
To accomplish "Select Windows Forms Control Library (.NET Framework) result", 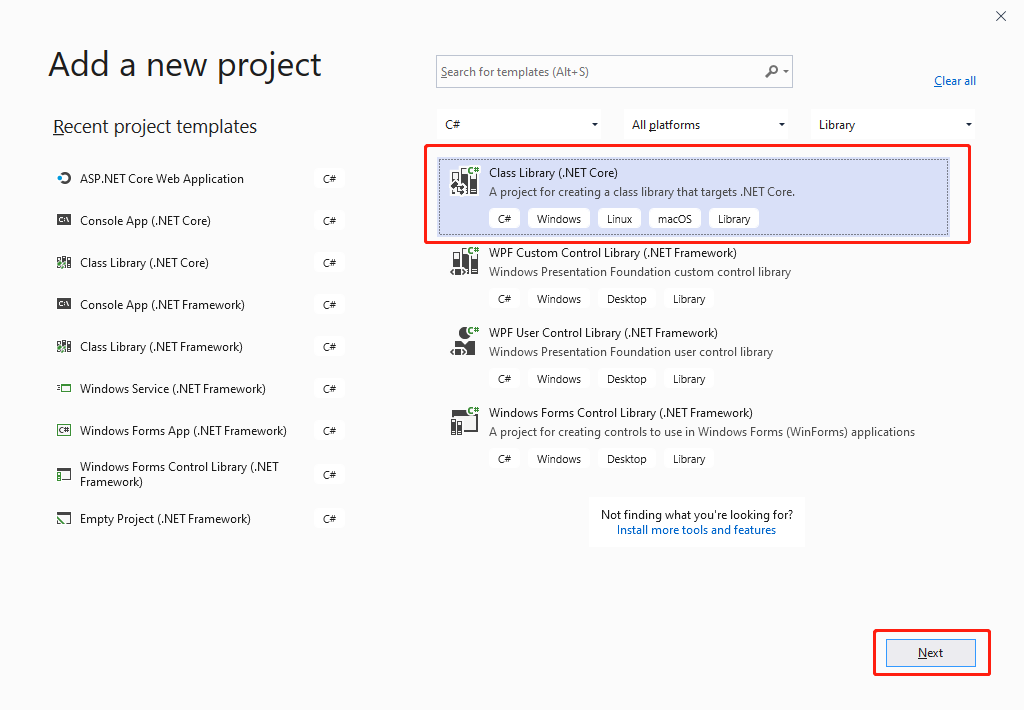I will click(694, 436).
